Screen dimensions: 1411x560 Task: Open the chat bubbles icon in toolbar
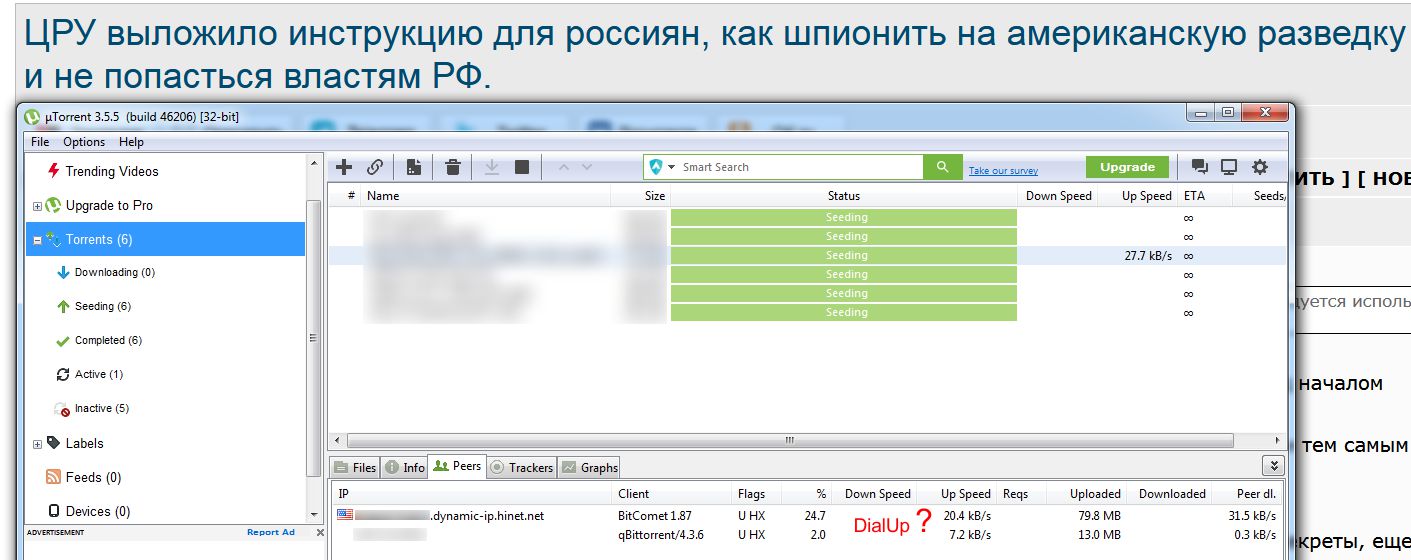[1200, 167]
